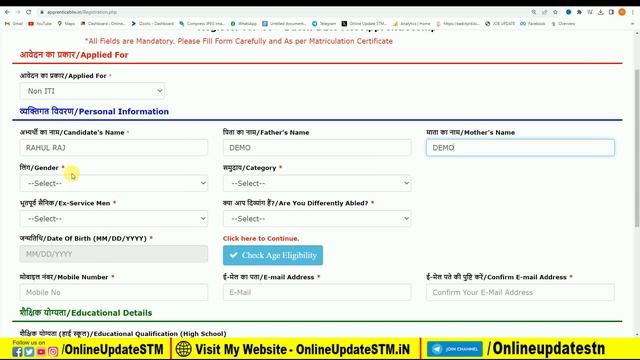Click the Mobile Number input field
Viewport: 640px width, 360px height.
click(x=113, y=292)
